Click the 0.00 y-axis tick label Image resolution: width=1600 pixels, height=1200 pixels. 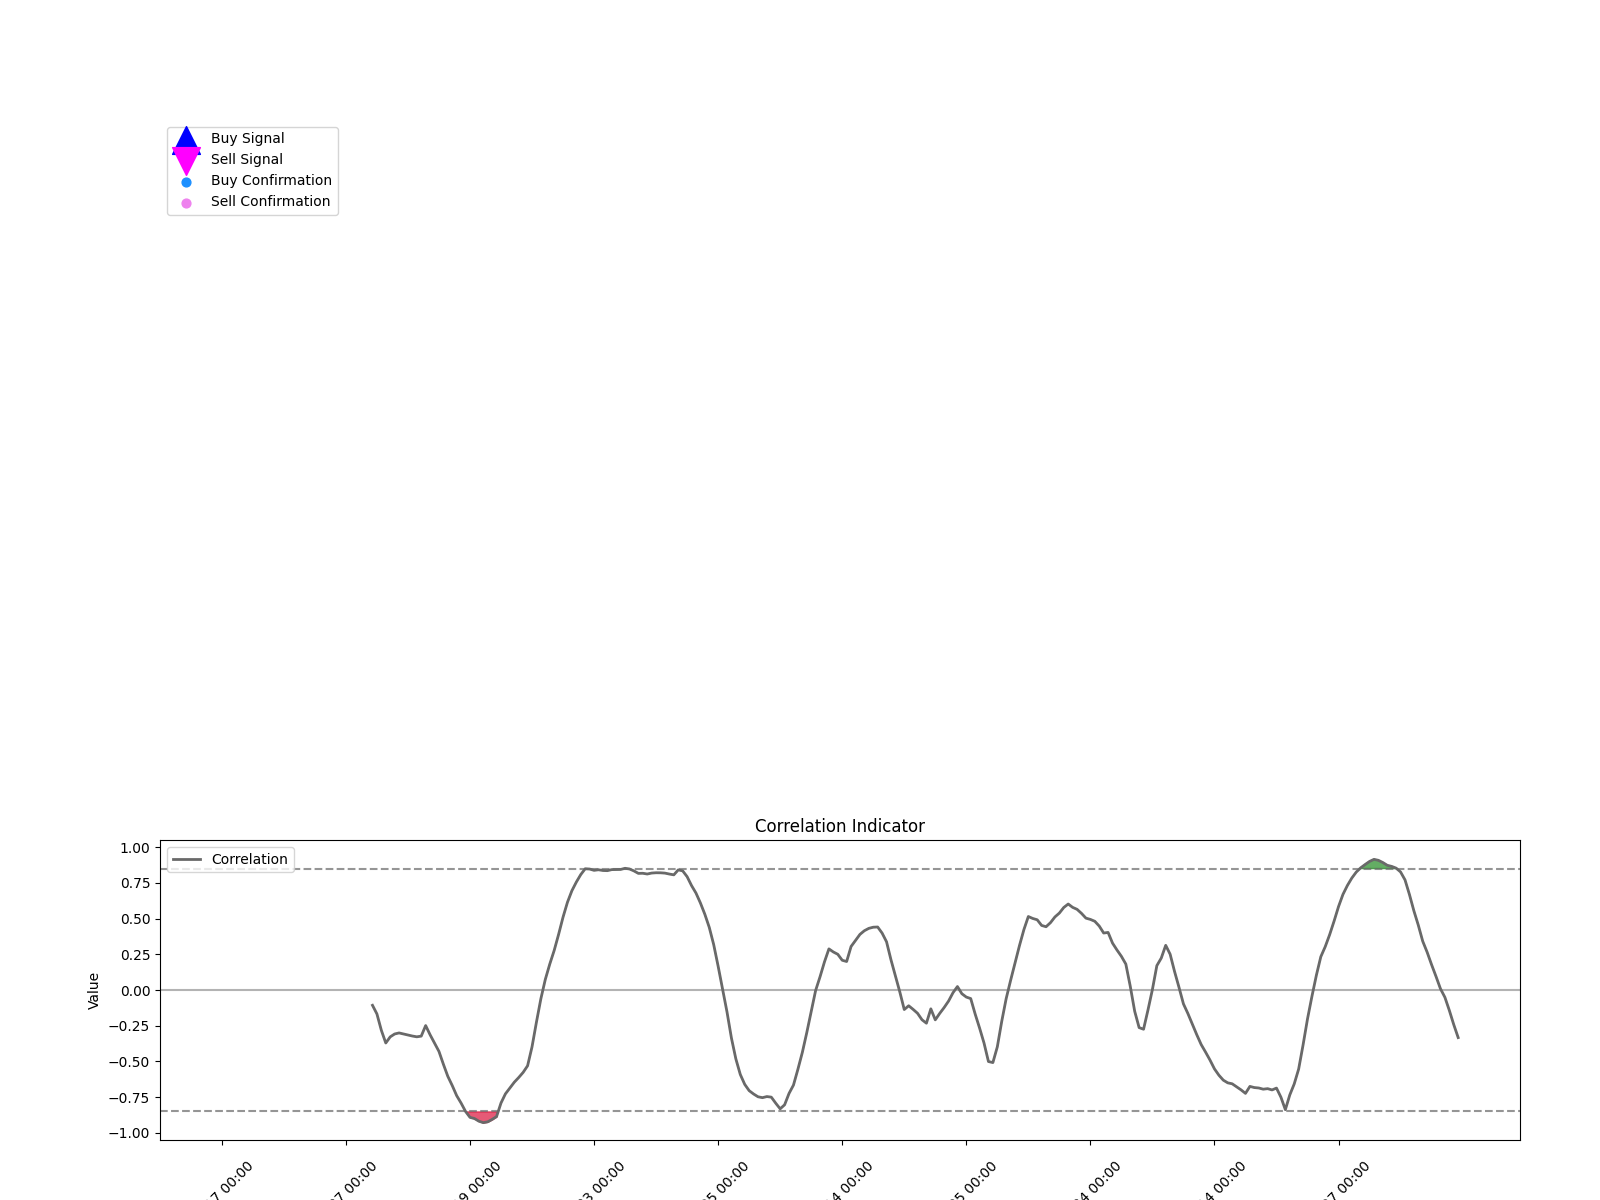[135, 991]
